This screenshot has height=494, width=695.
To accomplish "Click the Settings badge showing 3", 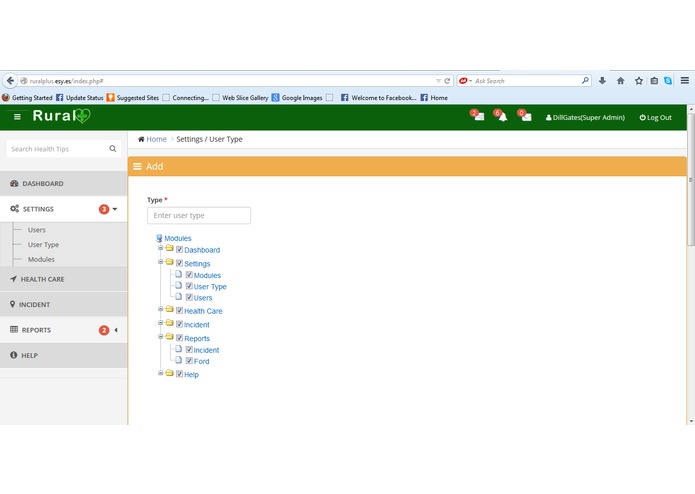I will pyautogui.click(x=104, y=209).
